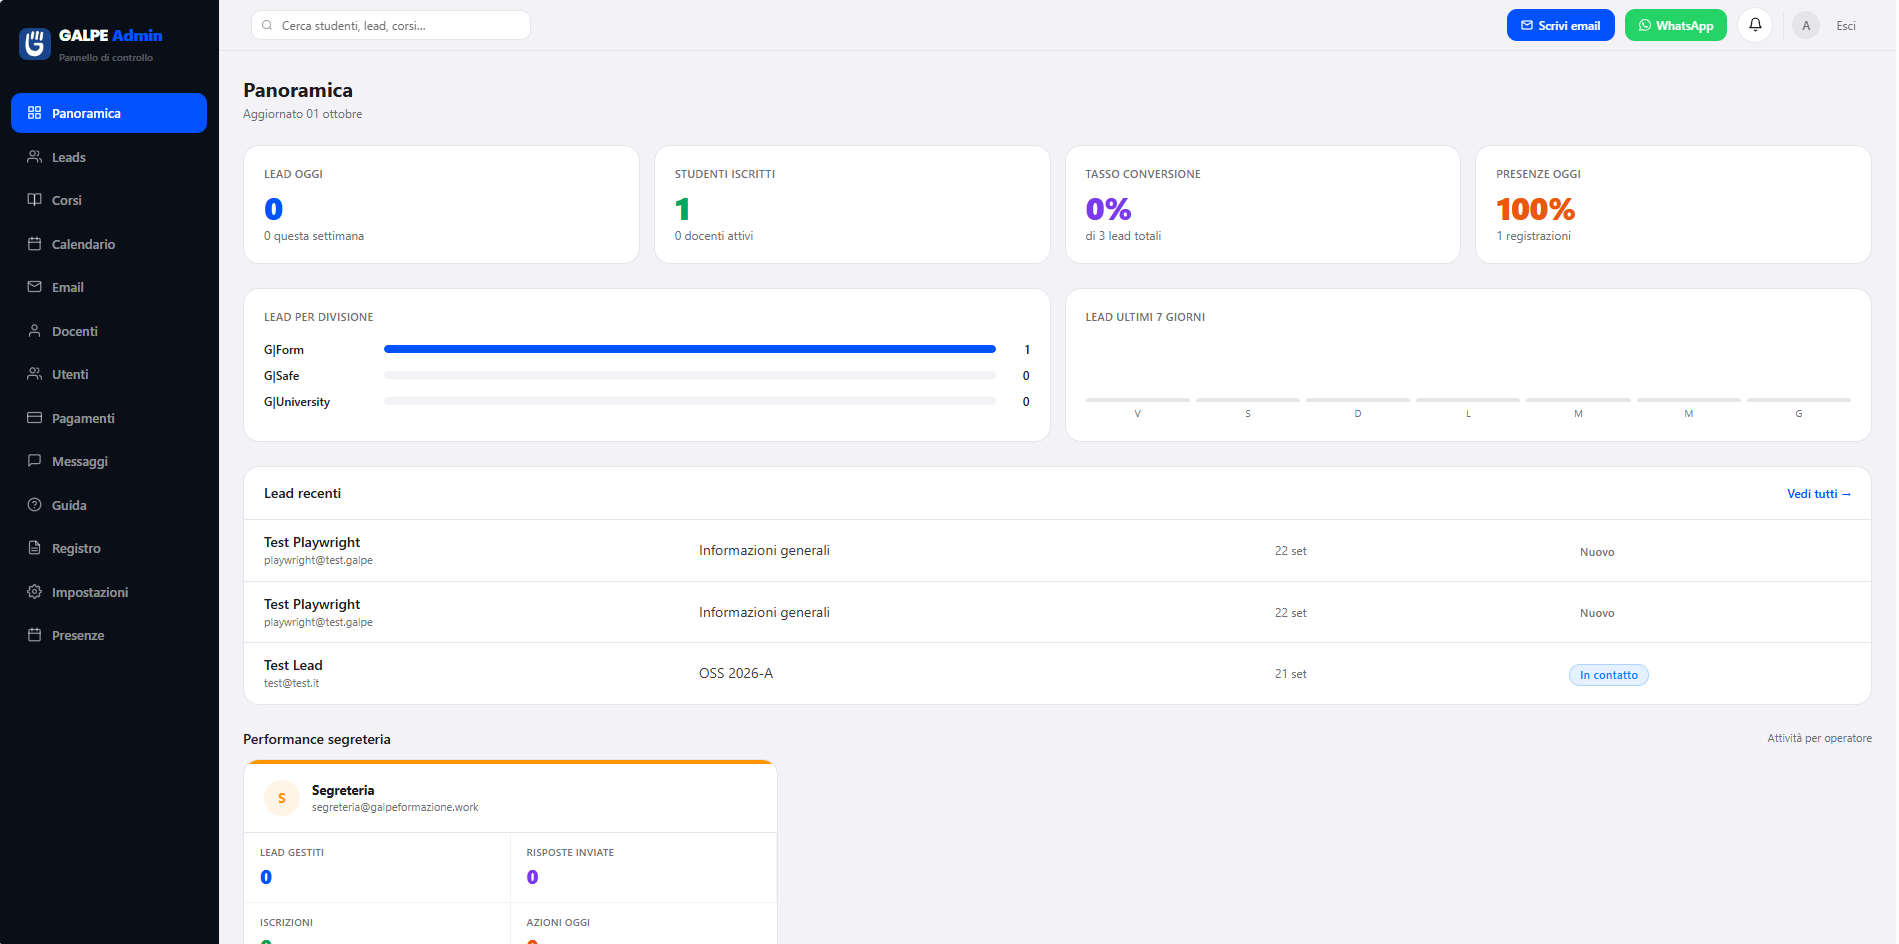
Task: Open the Leads section
Action: point(109,157)
